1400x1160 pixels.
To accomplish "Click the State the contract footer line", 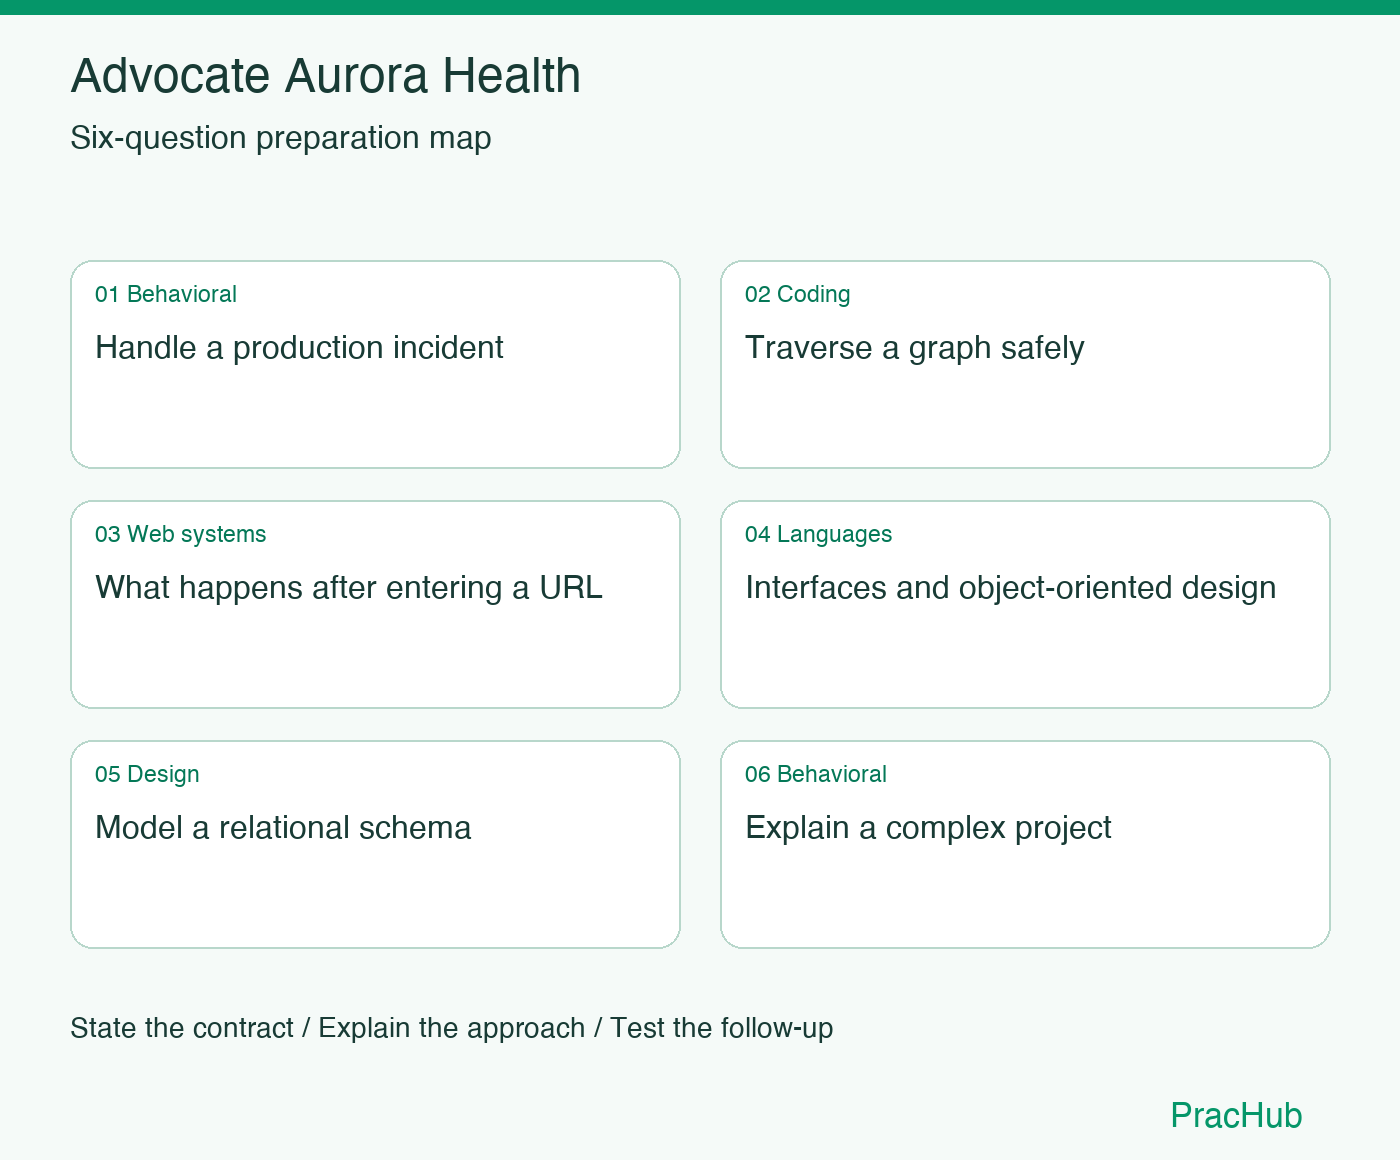I will [452, 1028].
